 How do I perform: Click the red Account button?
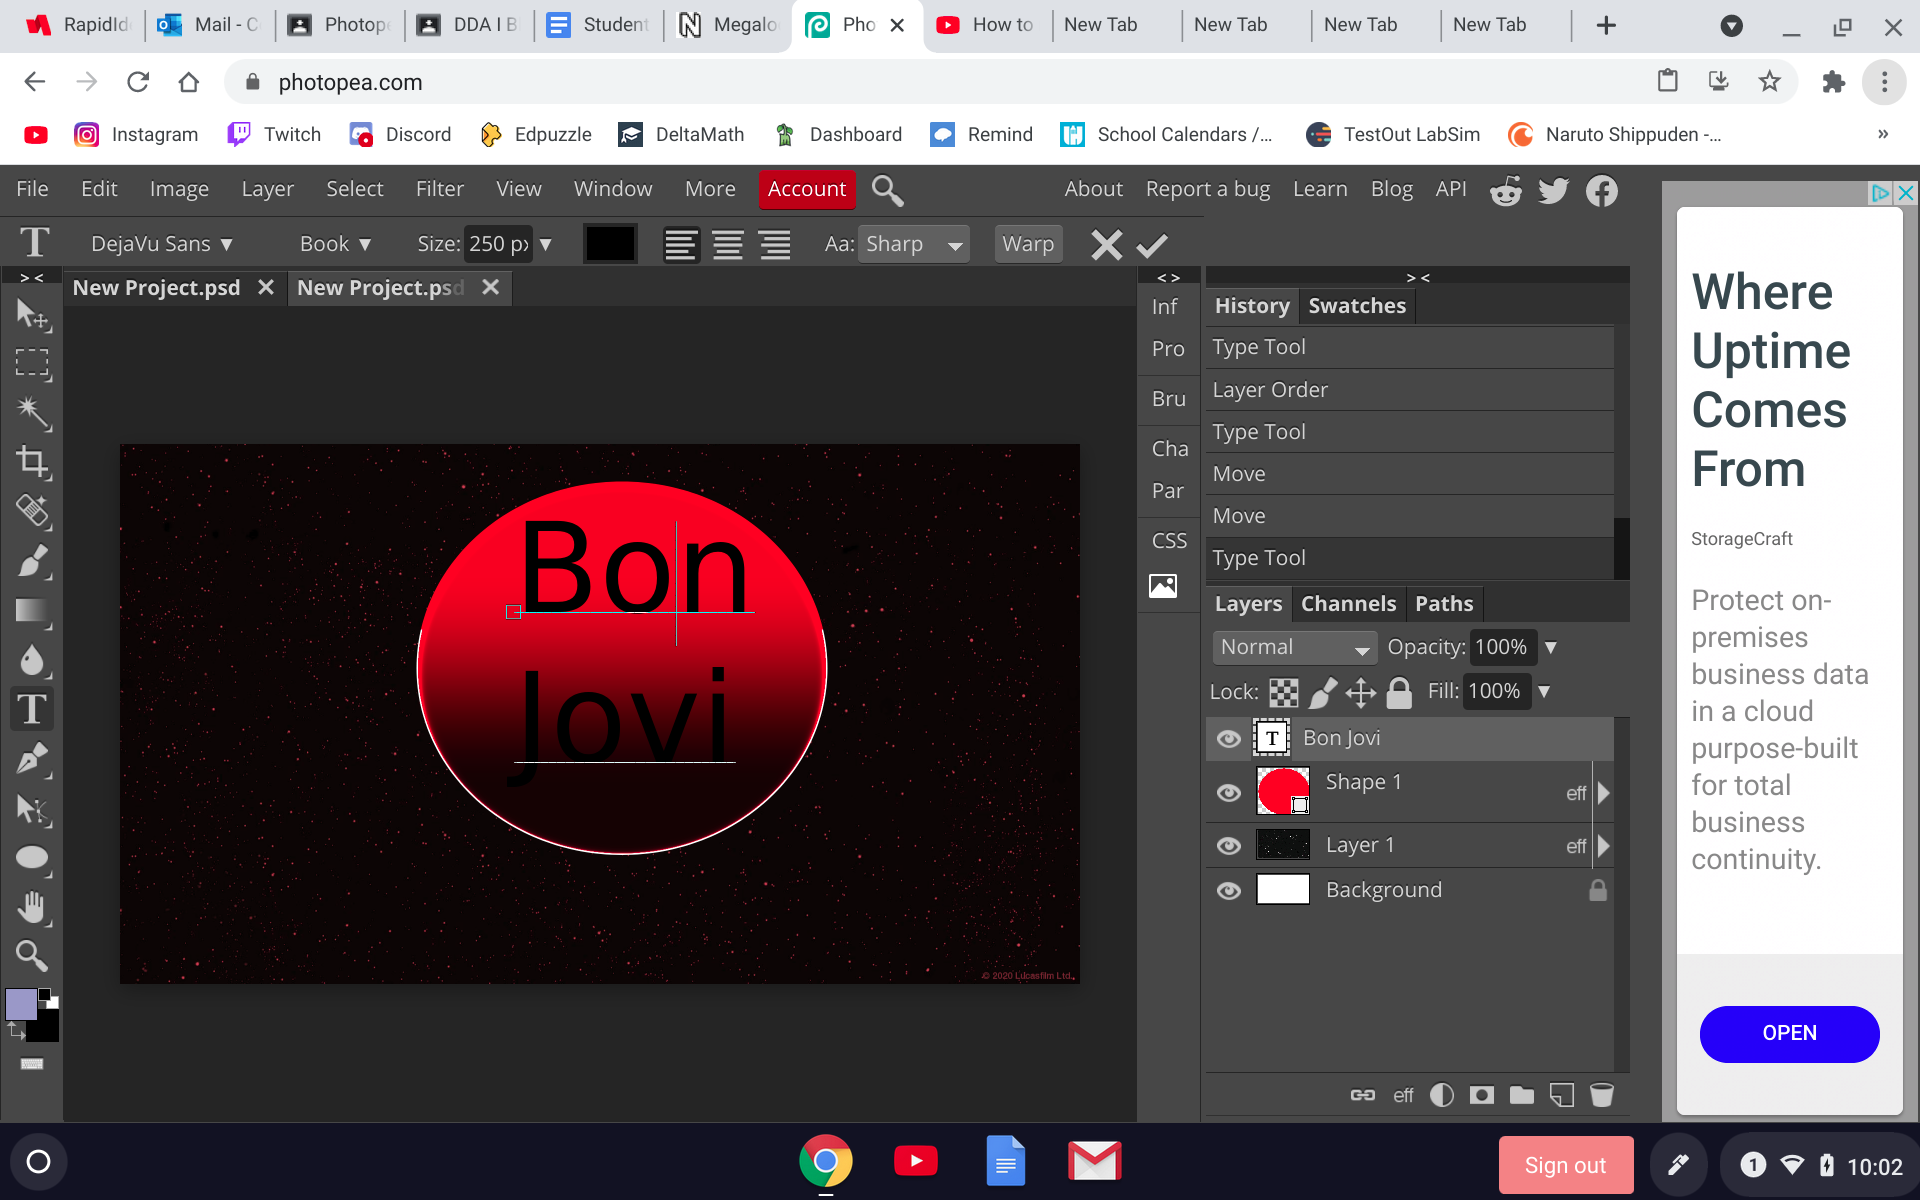[807, 189]
